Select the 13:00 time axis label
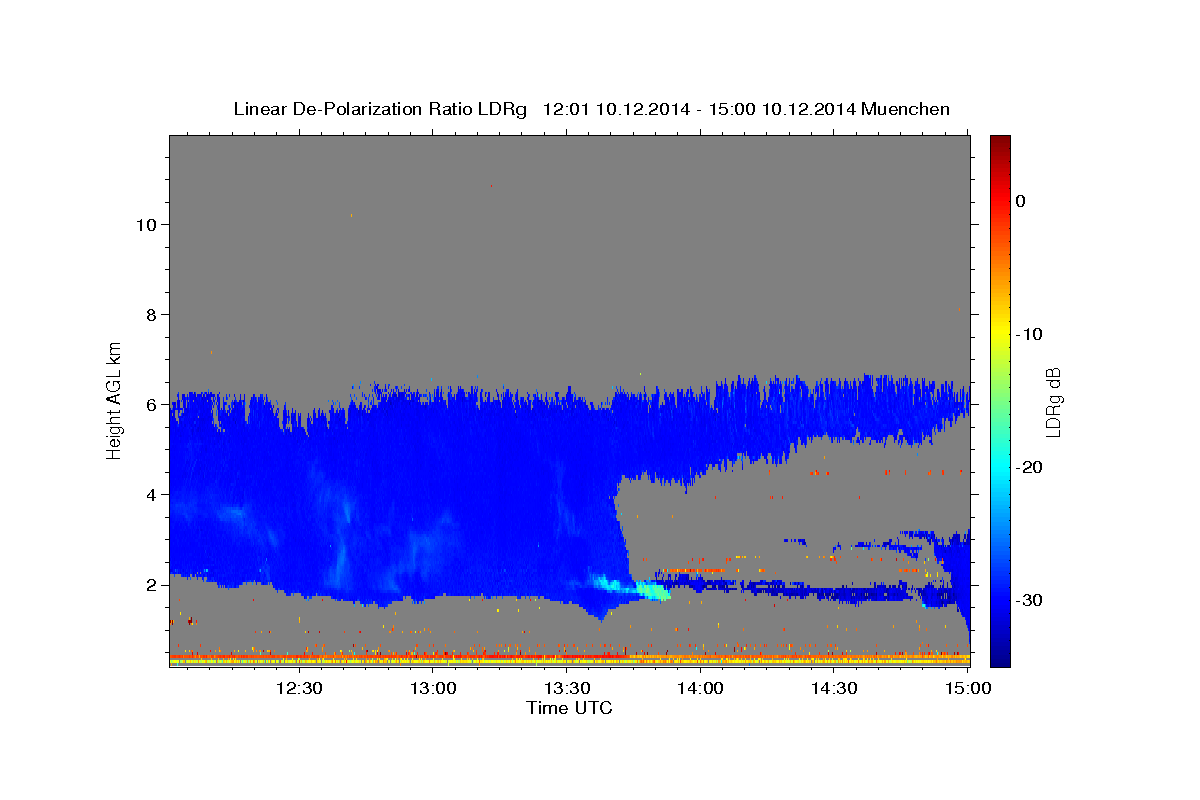The image size is (1200, 800). (433, 688)
